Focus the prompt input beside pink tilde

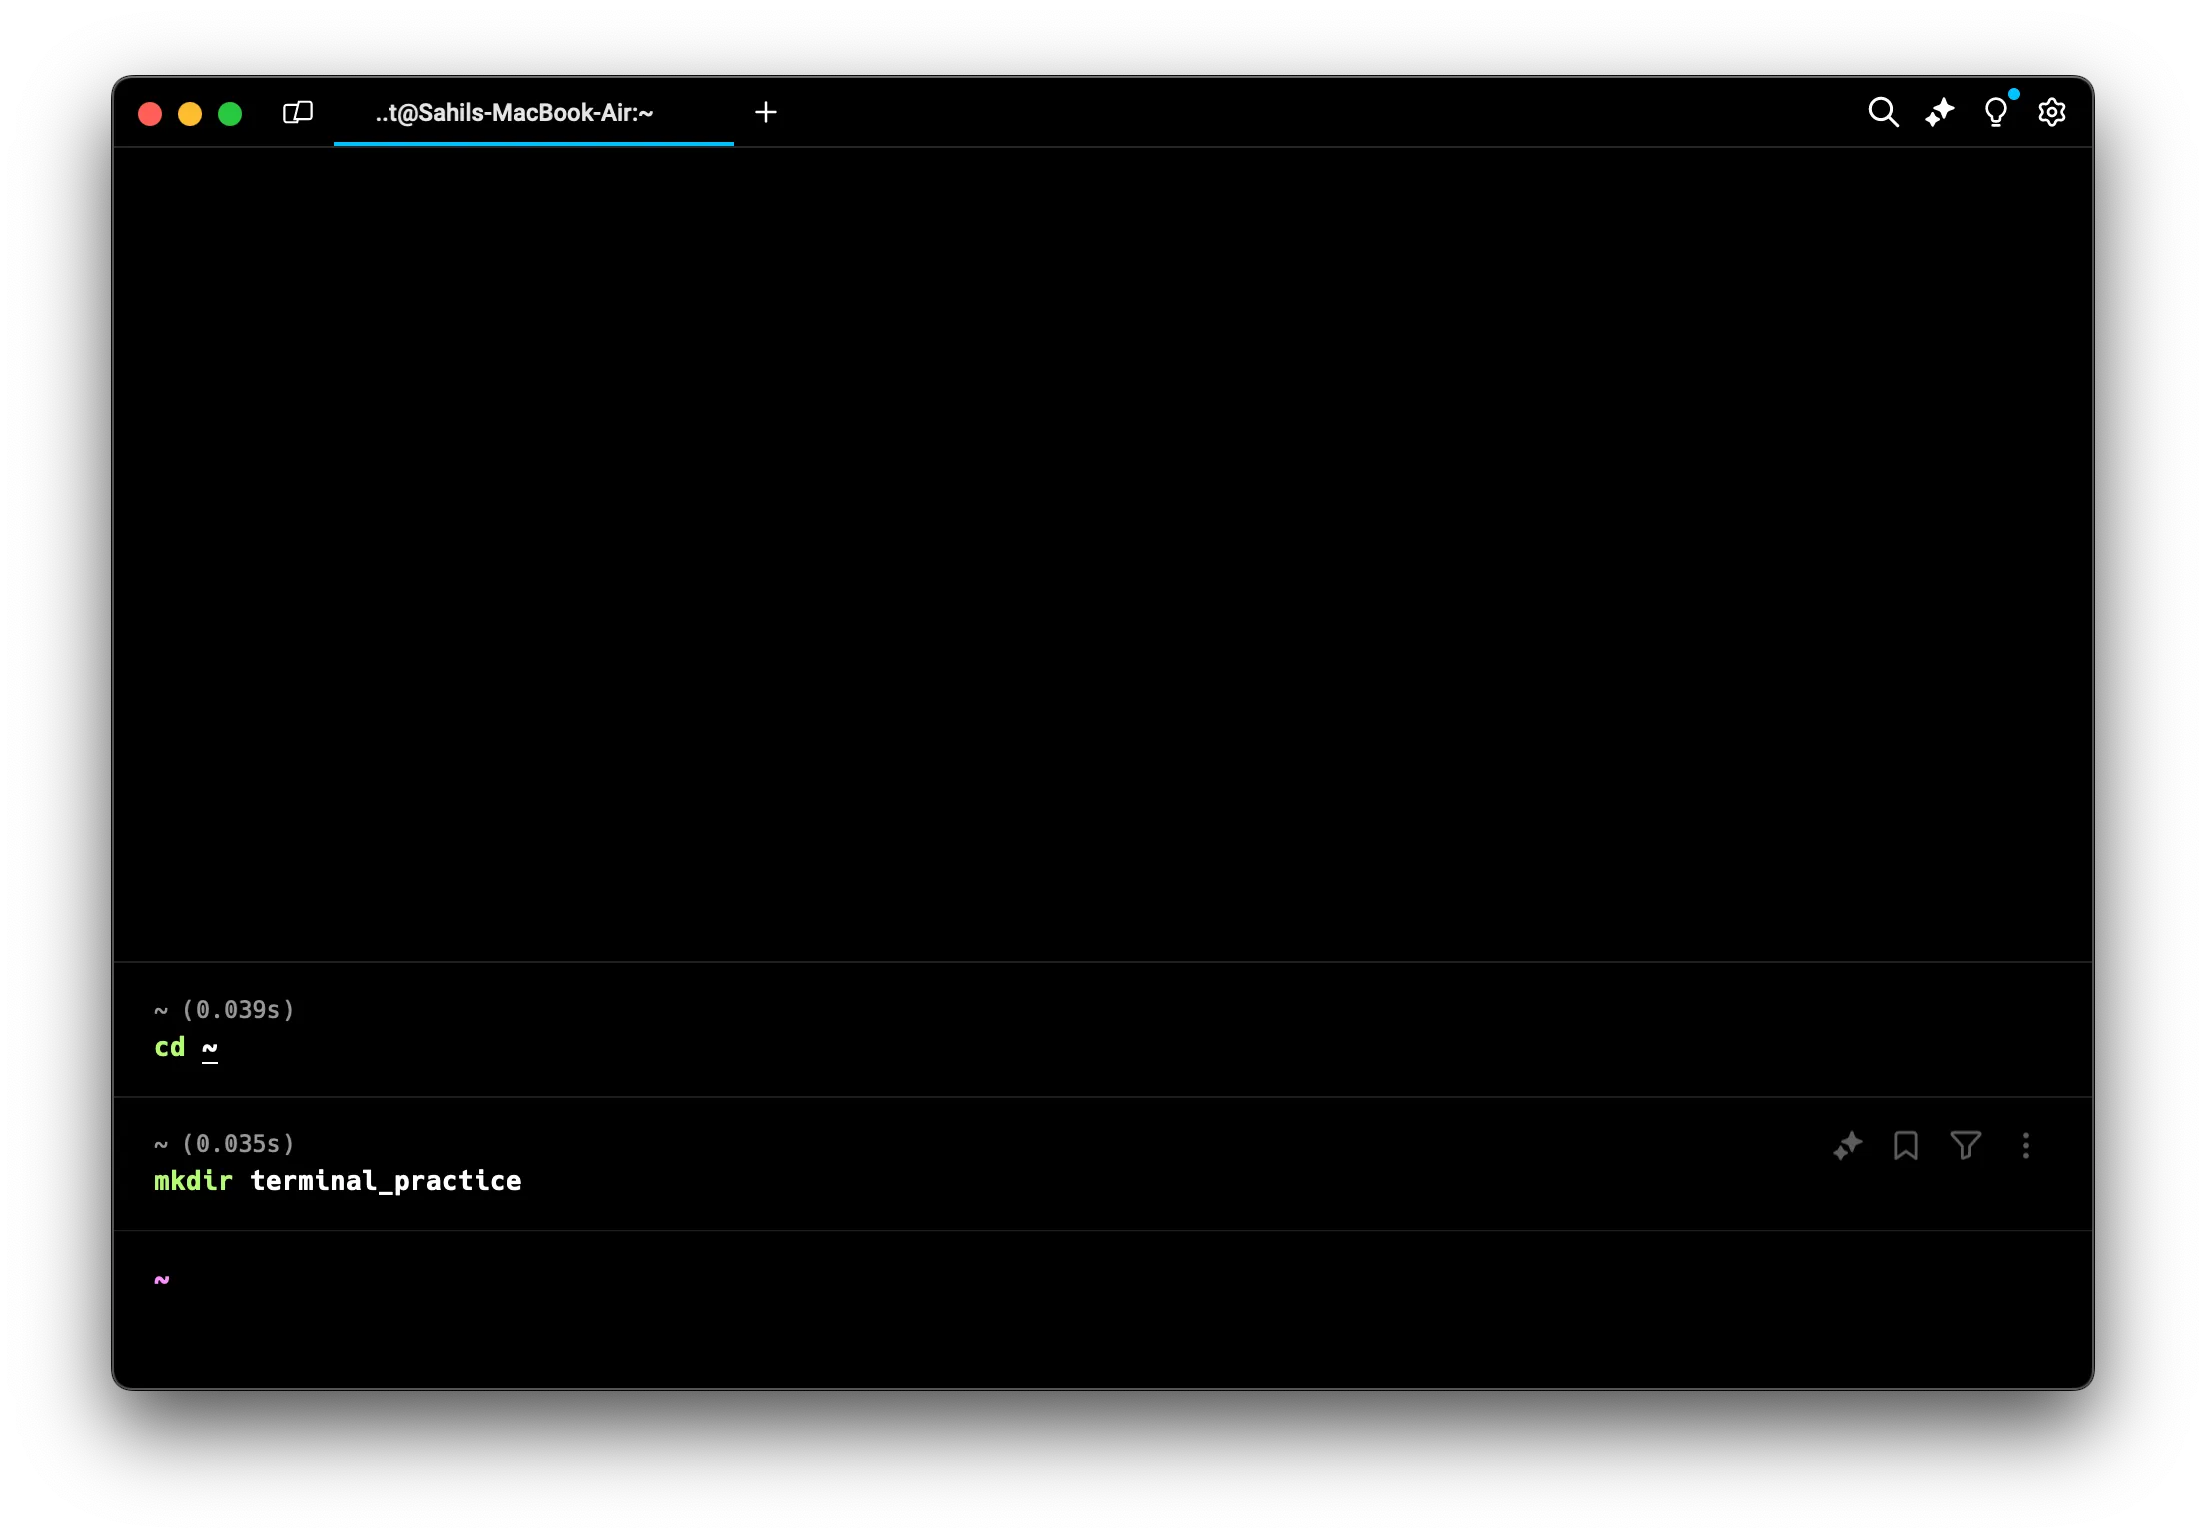[600, 1280]
